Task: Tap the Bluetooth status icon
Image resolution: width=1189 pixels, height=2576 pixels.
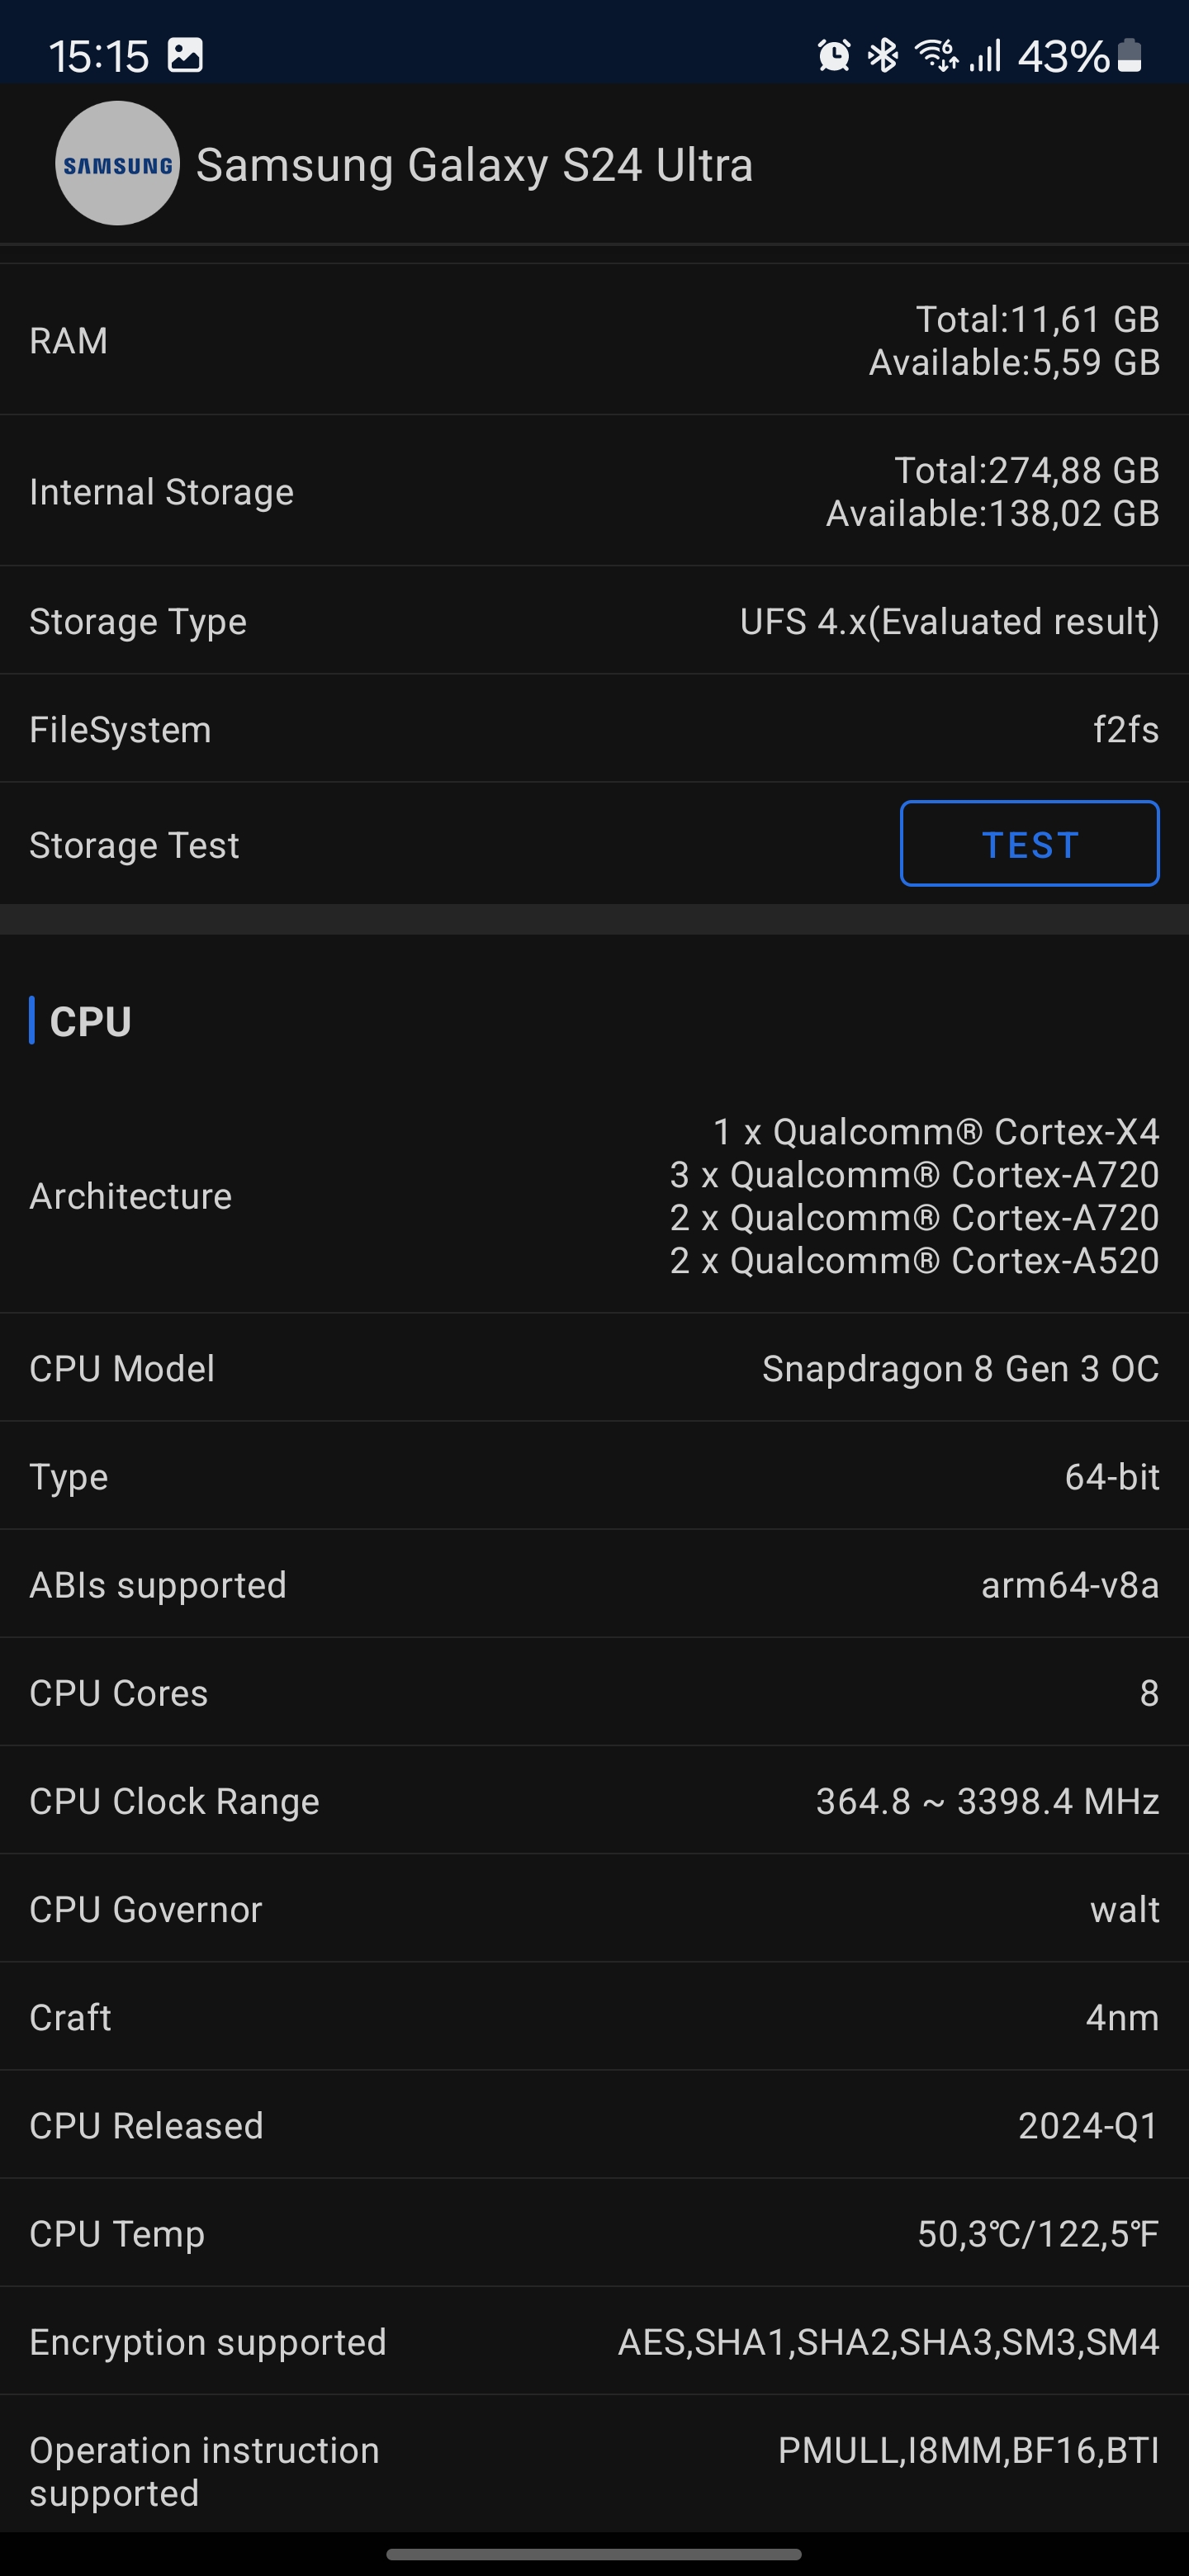Action: point(883,56)
